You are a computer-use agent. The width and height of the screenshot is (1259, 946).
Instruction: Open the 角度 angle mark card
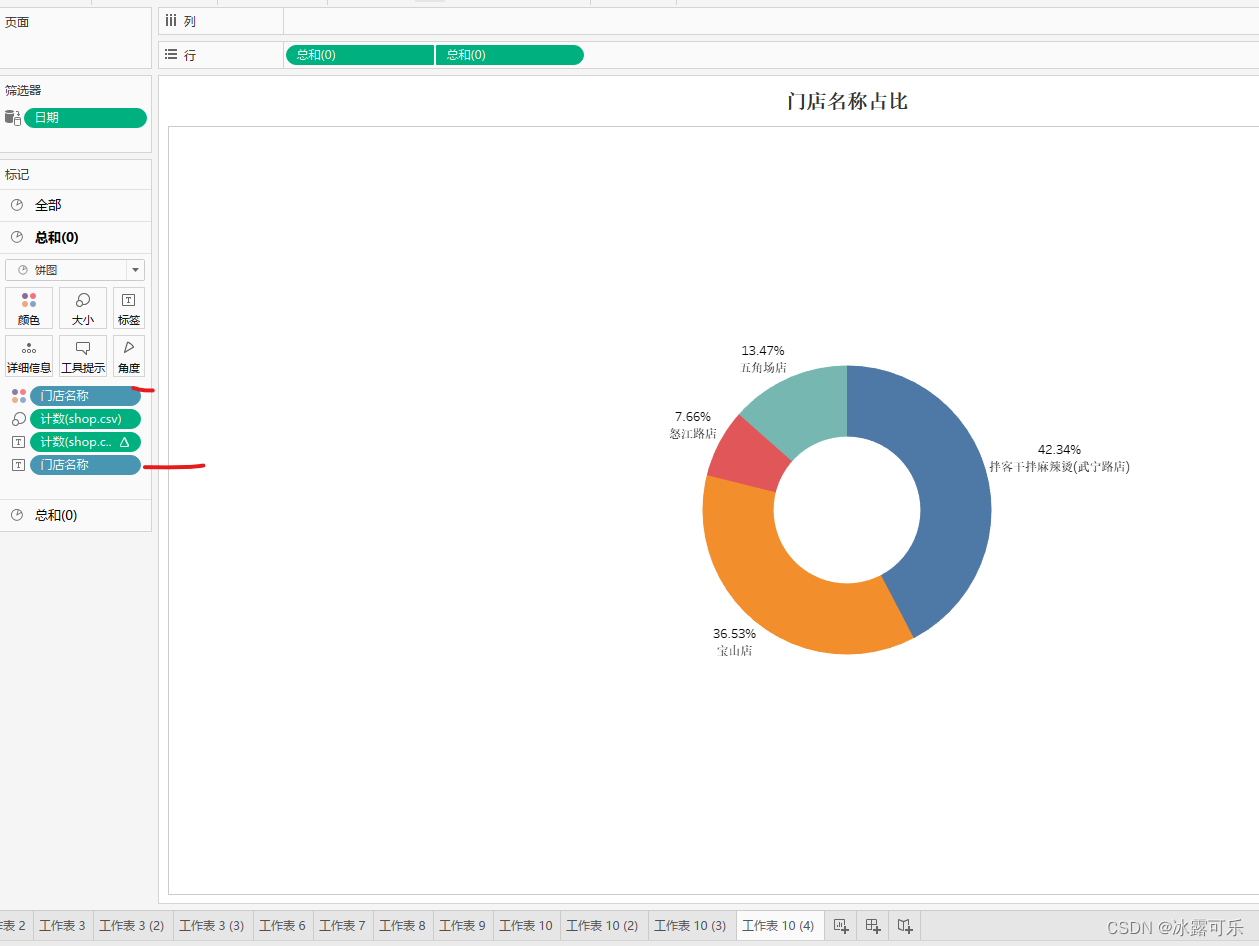(129, 356)
